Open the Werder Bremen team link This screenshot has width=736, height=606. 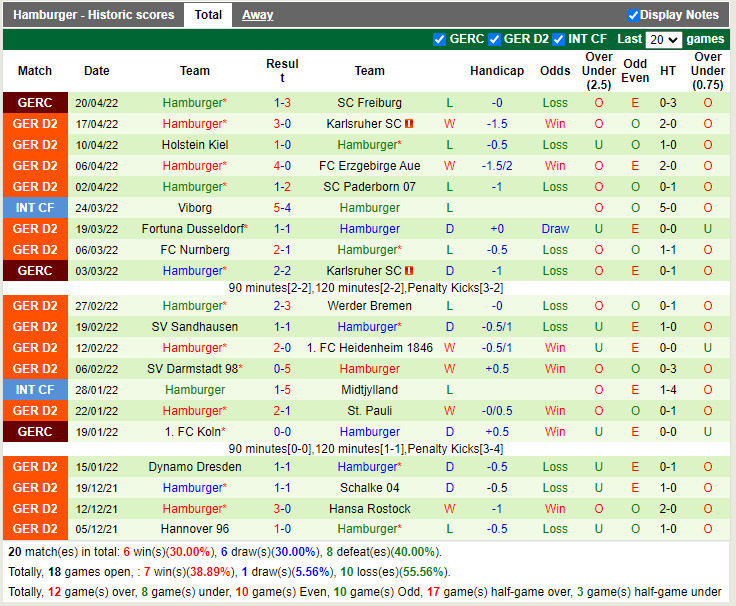(369, 306)
